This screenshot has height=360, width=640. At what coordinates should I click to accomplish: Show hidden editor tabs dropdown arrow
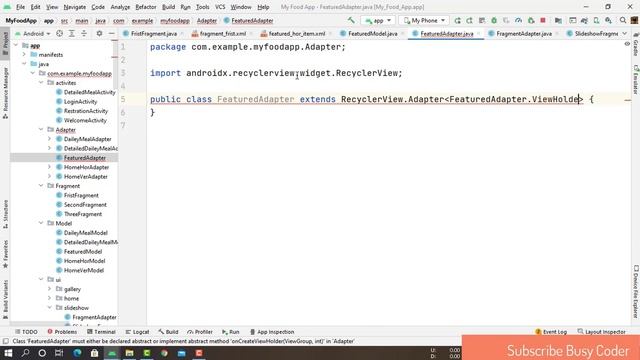(624, 33)
